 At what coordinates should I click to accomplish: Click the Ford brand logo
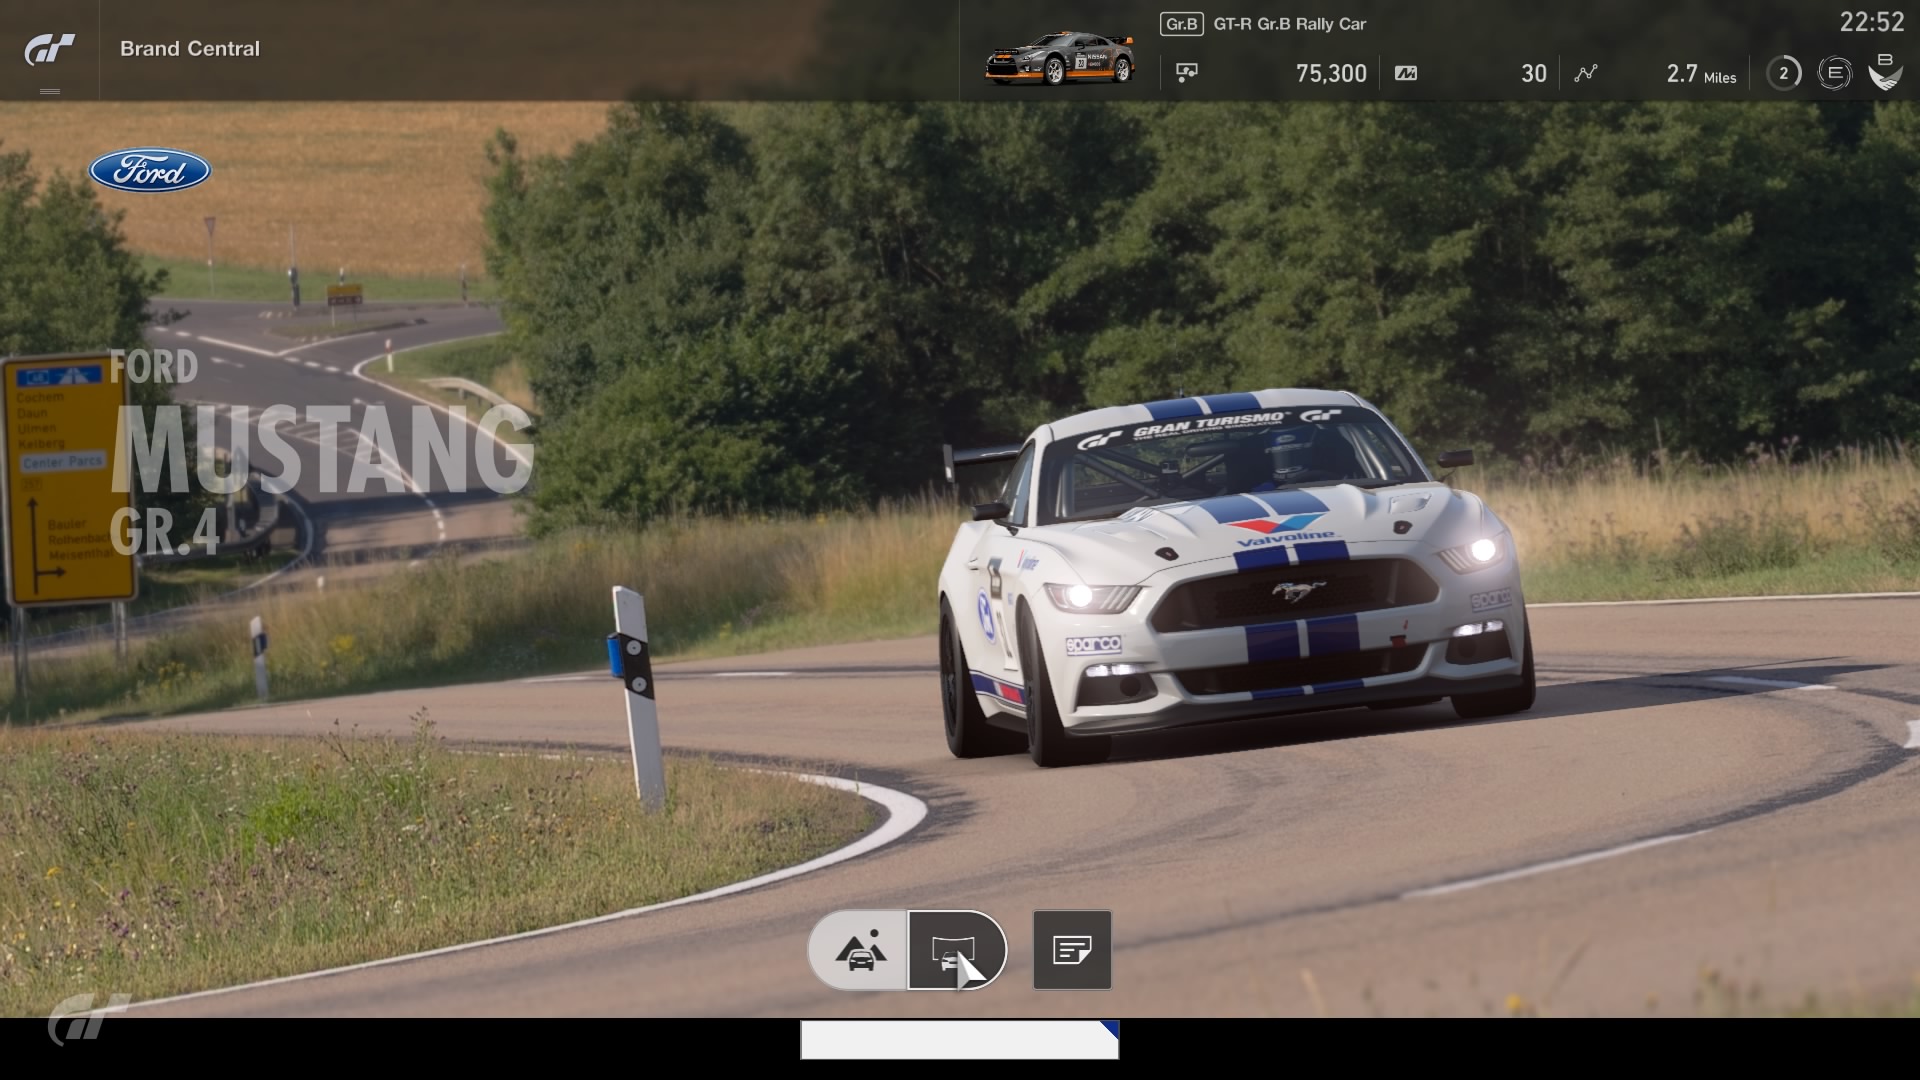coord(150,171)
